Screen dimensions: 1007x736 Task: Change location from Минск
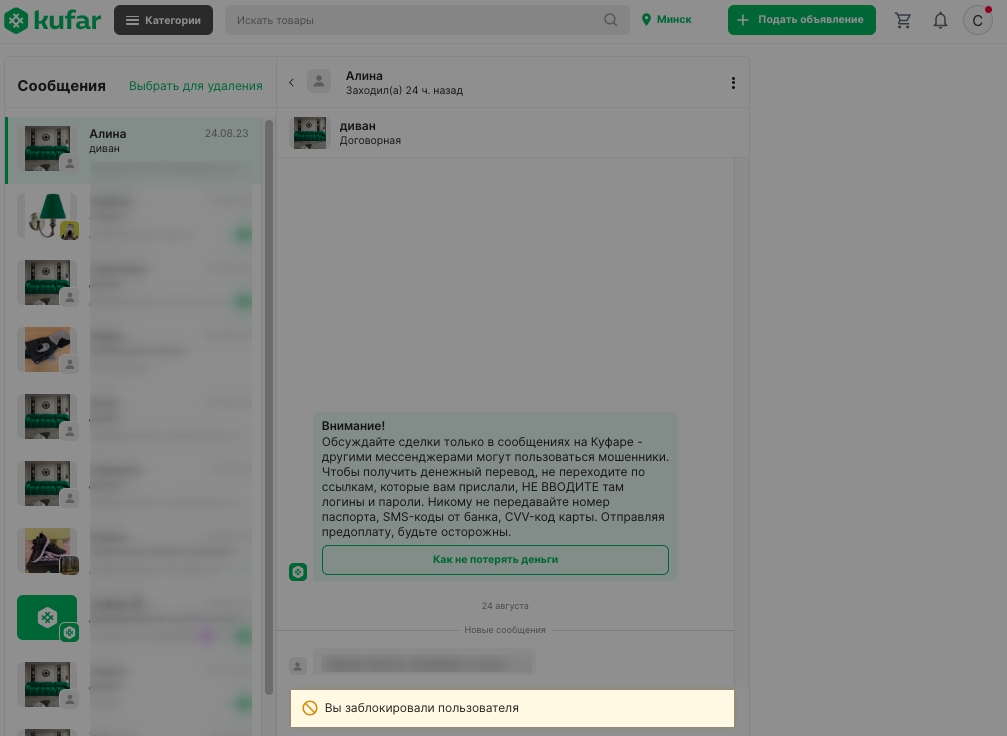coord(667,20)
